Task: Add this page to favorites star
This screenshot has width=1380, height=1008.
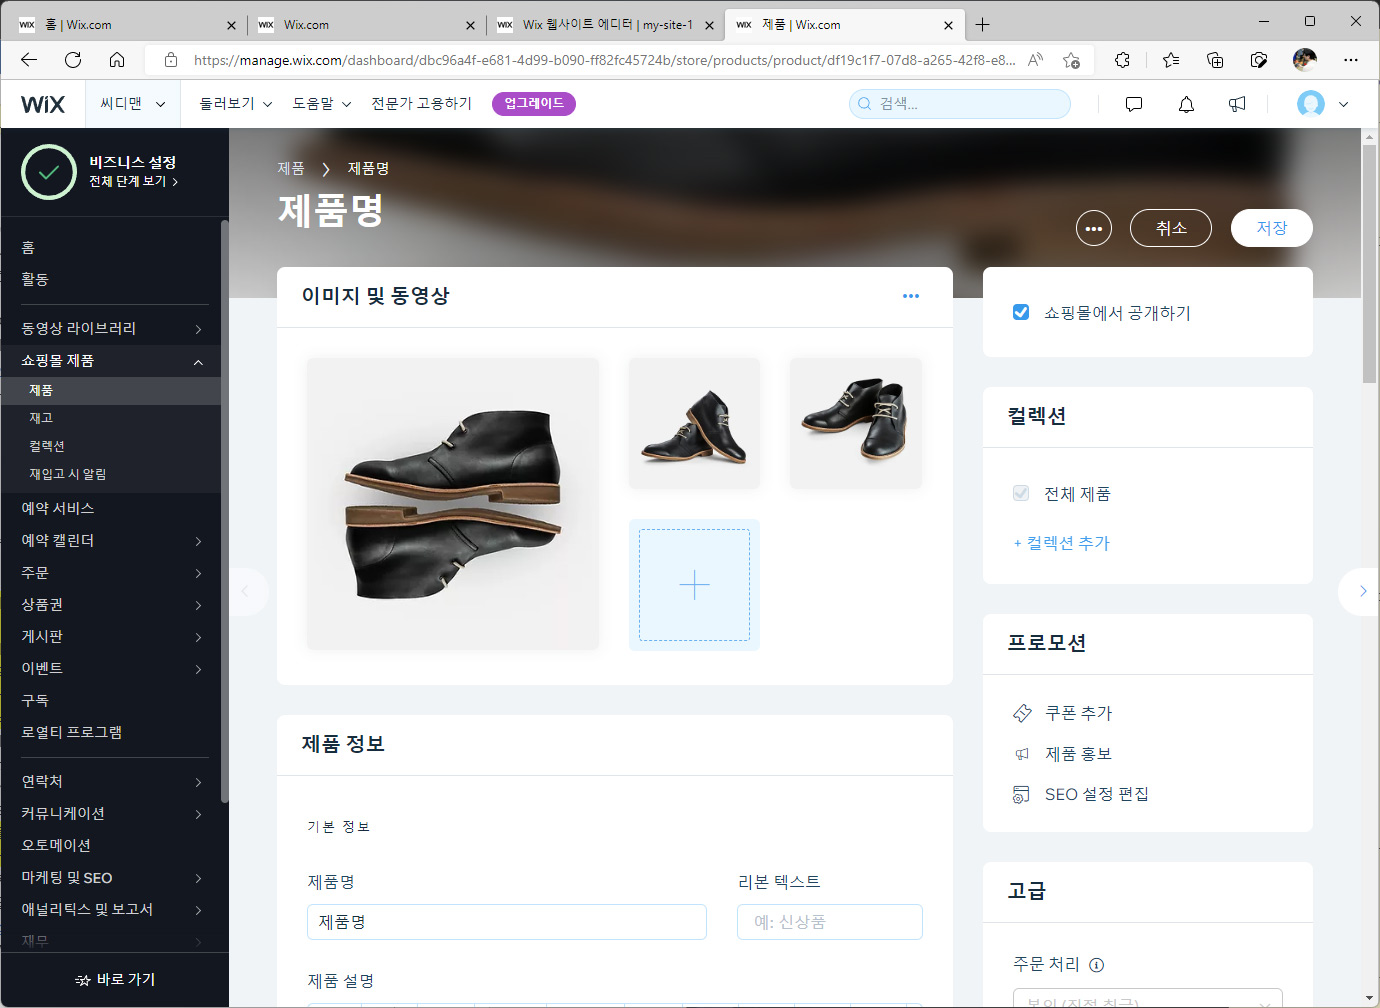Action: click(x=1071, y=60)
